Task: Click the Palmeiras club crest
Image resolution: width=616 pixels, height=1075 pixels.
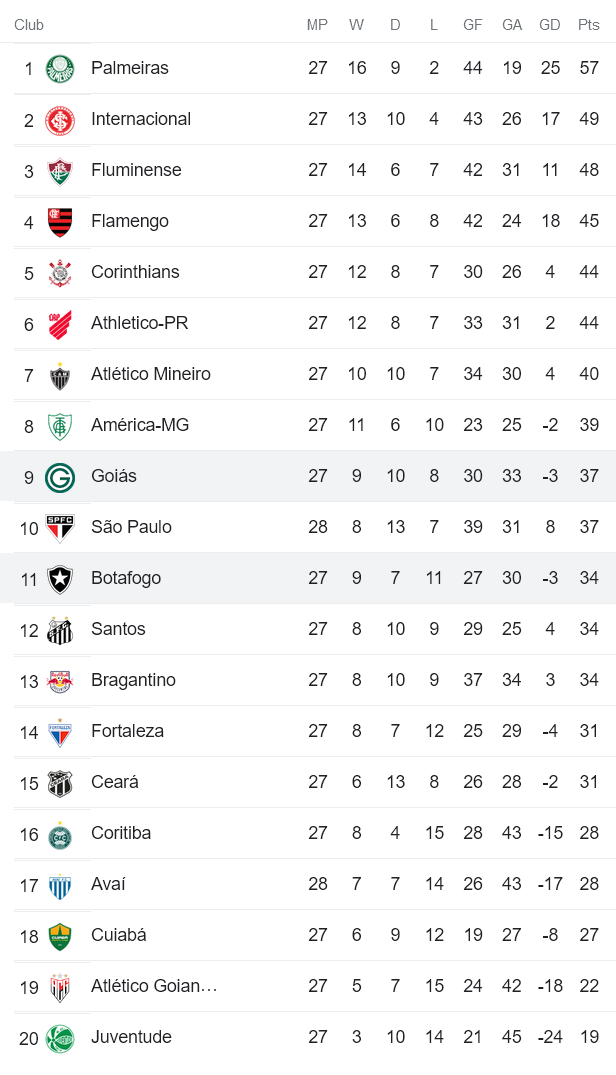Action: point(59,67)
